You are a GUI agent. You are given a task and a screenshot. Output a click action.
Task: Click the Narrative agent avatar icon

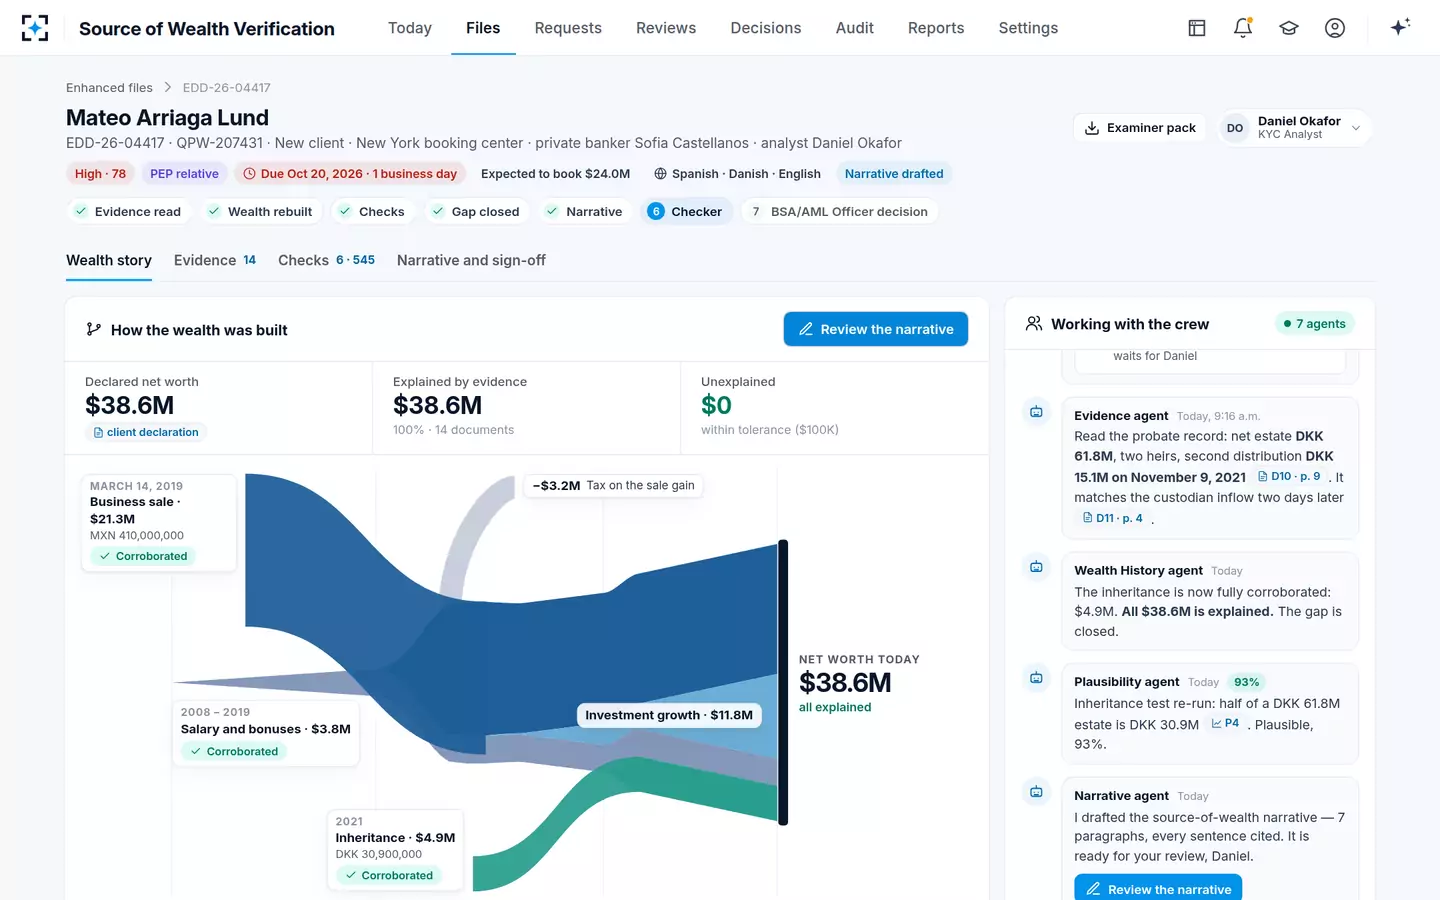click(x=1037, y=792)
